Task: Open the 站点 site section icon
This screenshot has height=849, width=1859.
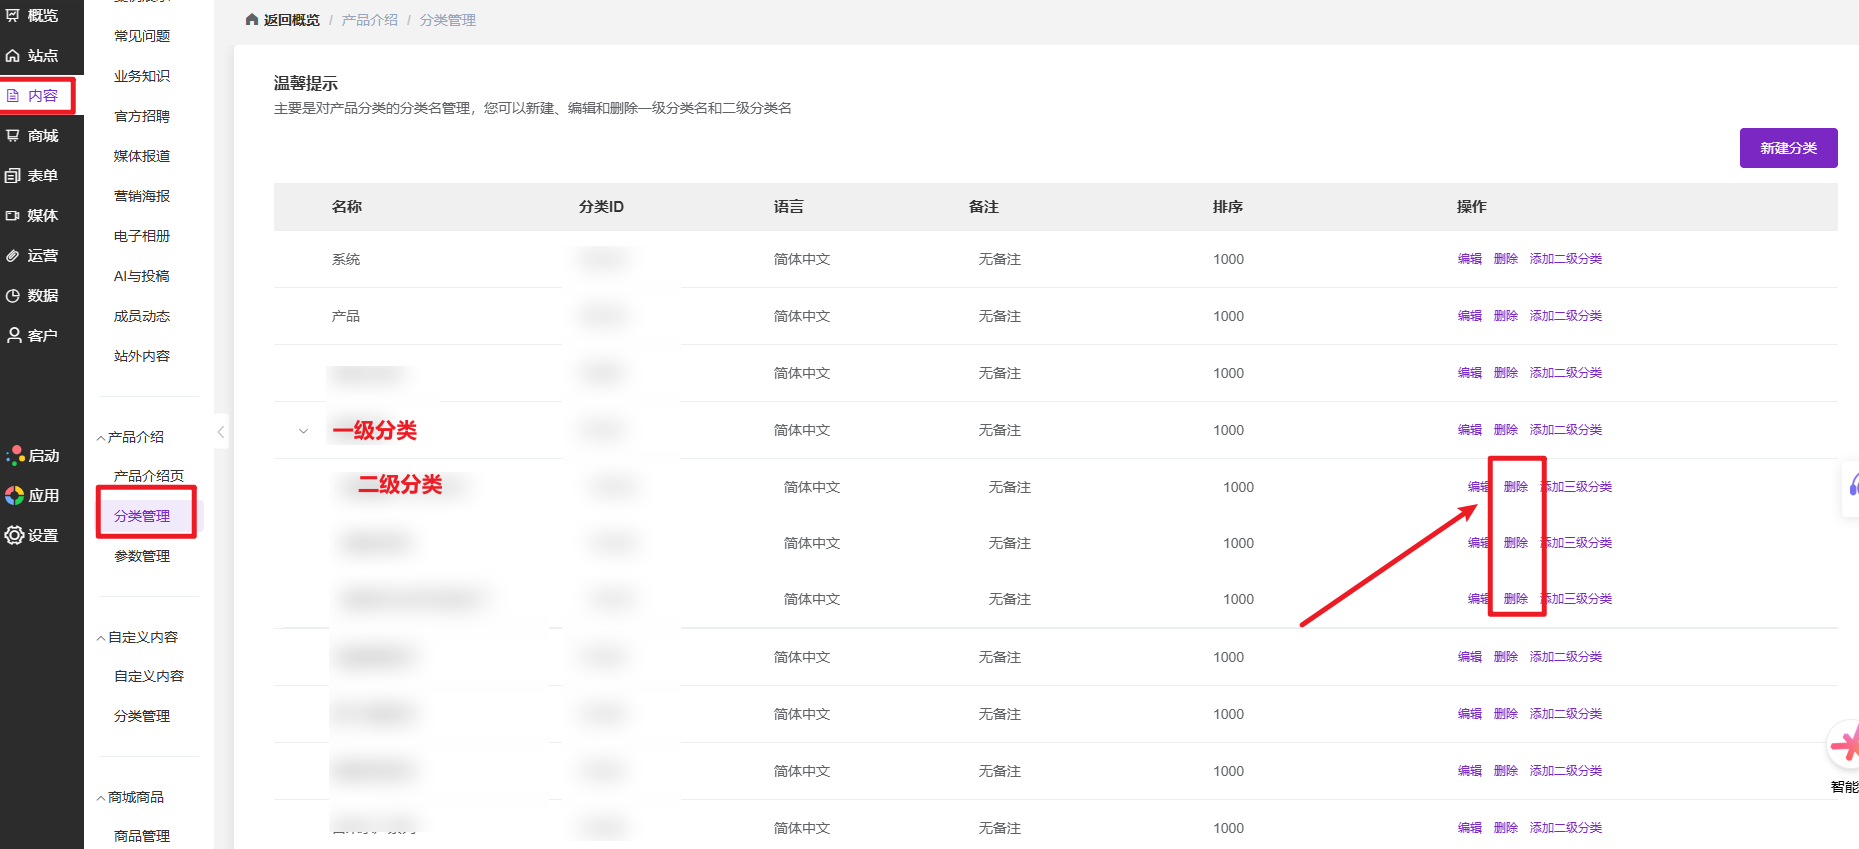Action: (x=13, y=56)
